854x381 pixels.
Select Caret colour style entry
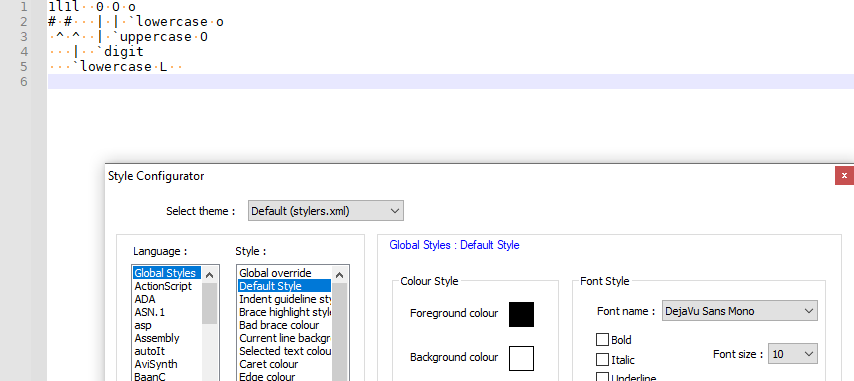284,364
